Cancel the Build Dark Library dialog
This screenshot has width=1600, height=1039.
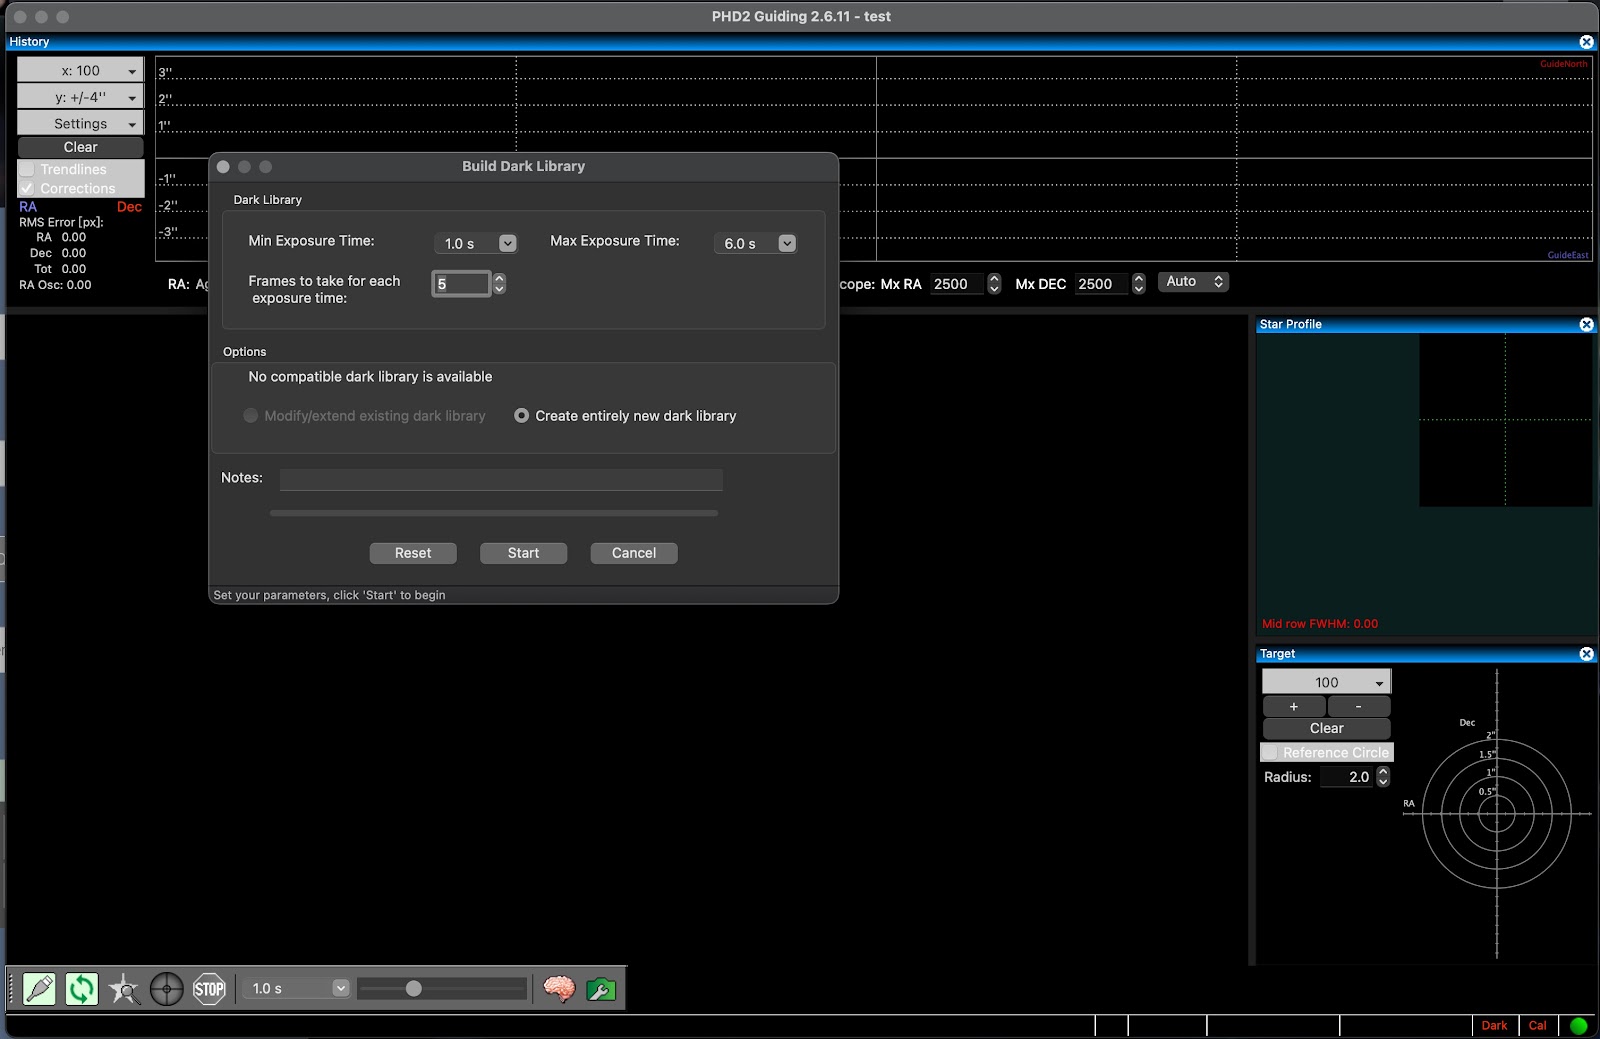pyautogui.click(x=634, y=553)
